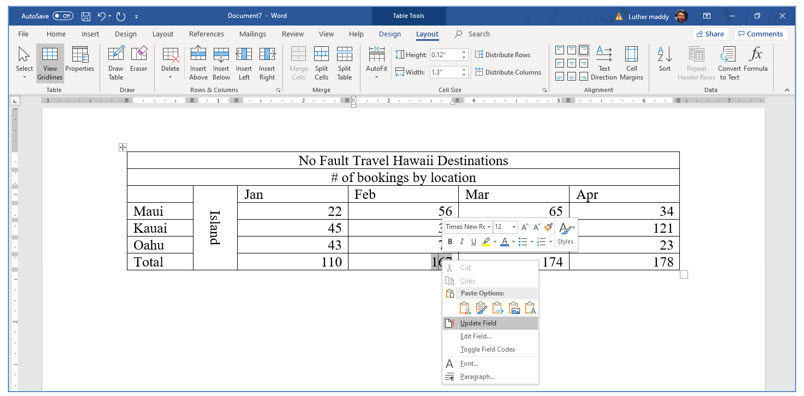Viewport: 804px width, 396px height.
Task: Open the font color dropdown arrow
Action: [513, 242]
